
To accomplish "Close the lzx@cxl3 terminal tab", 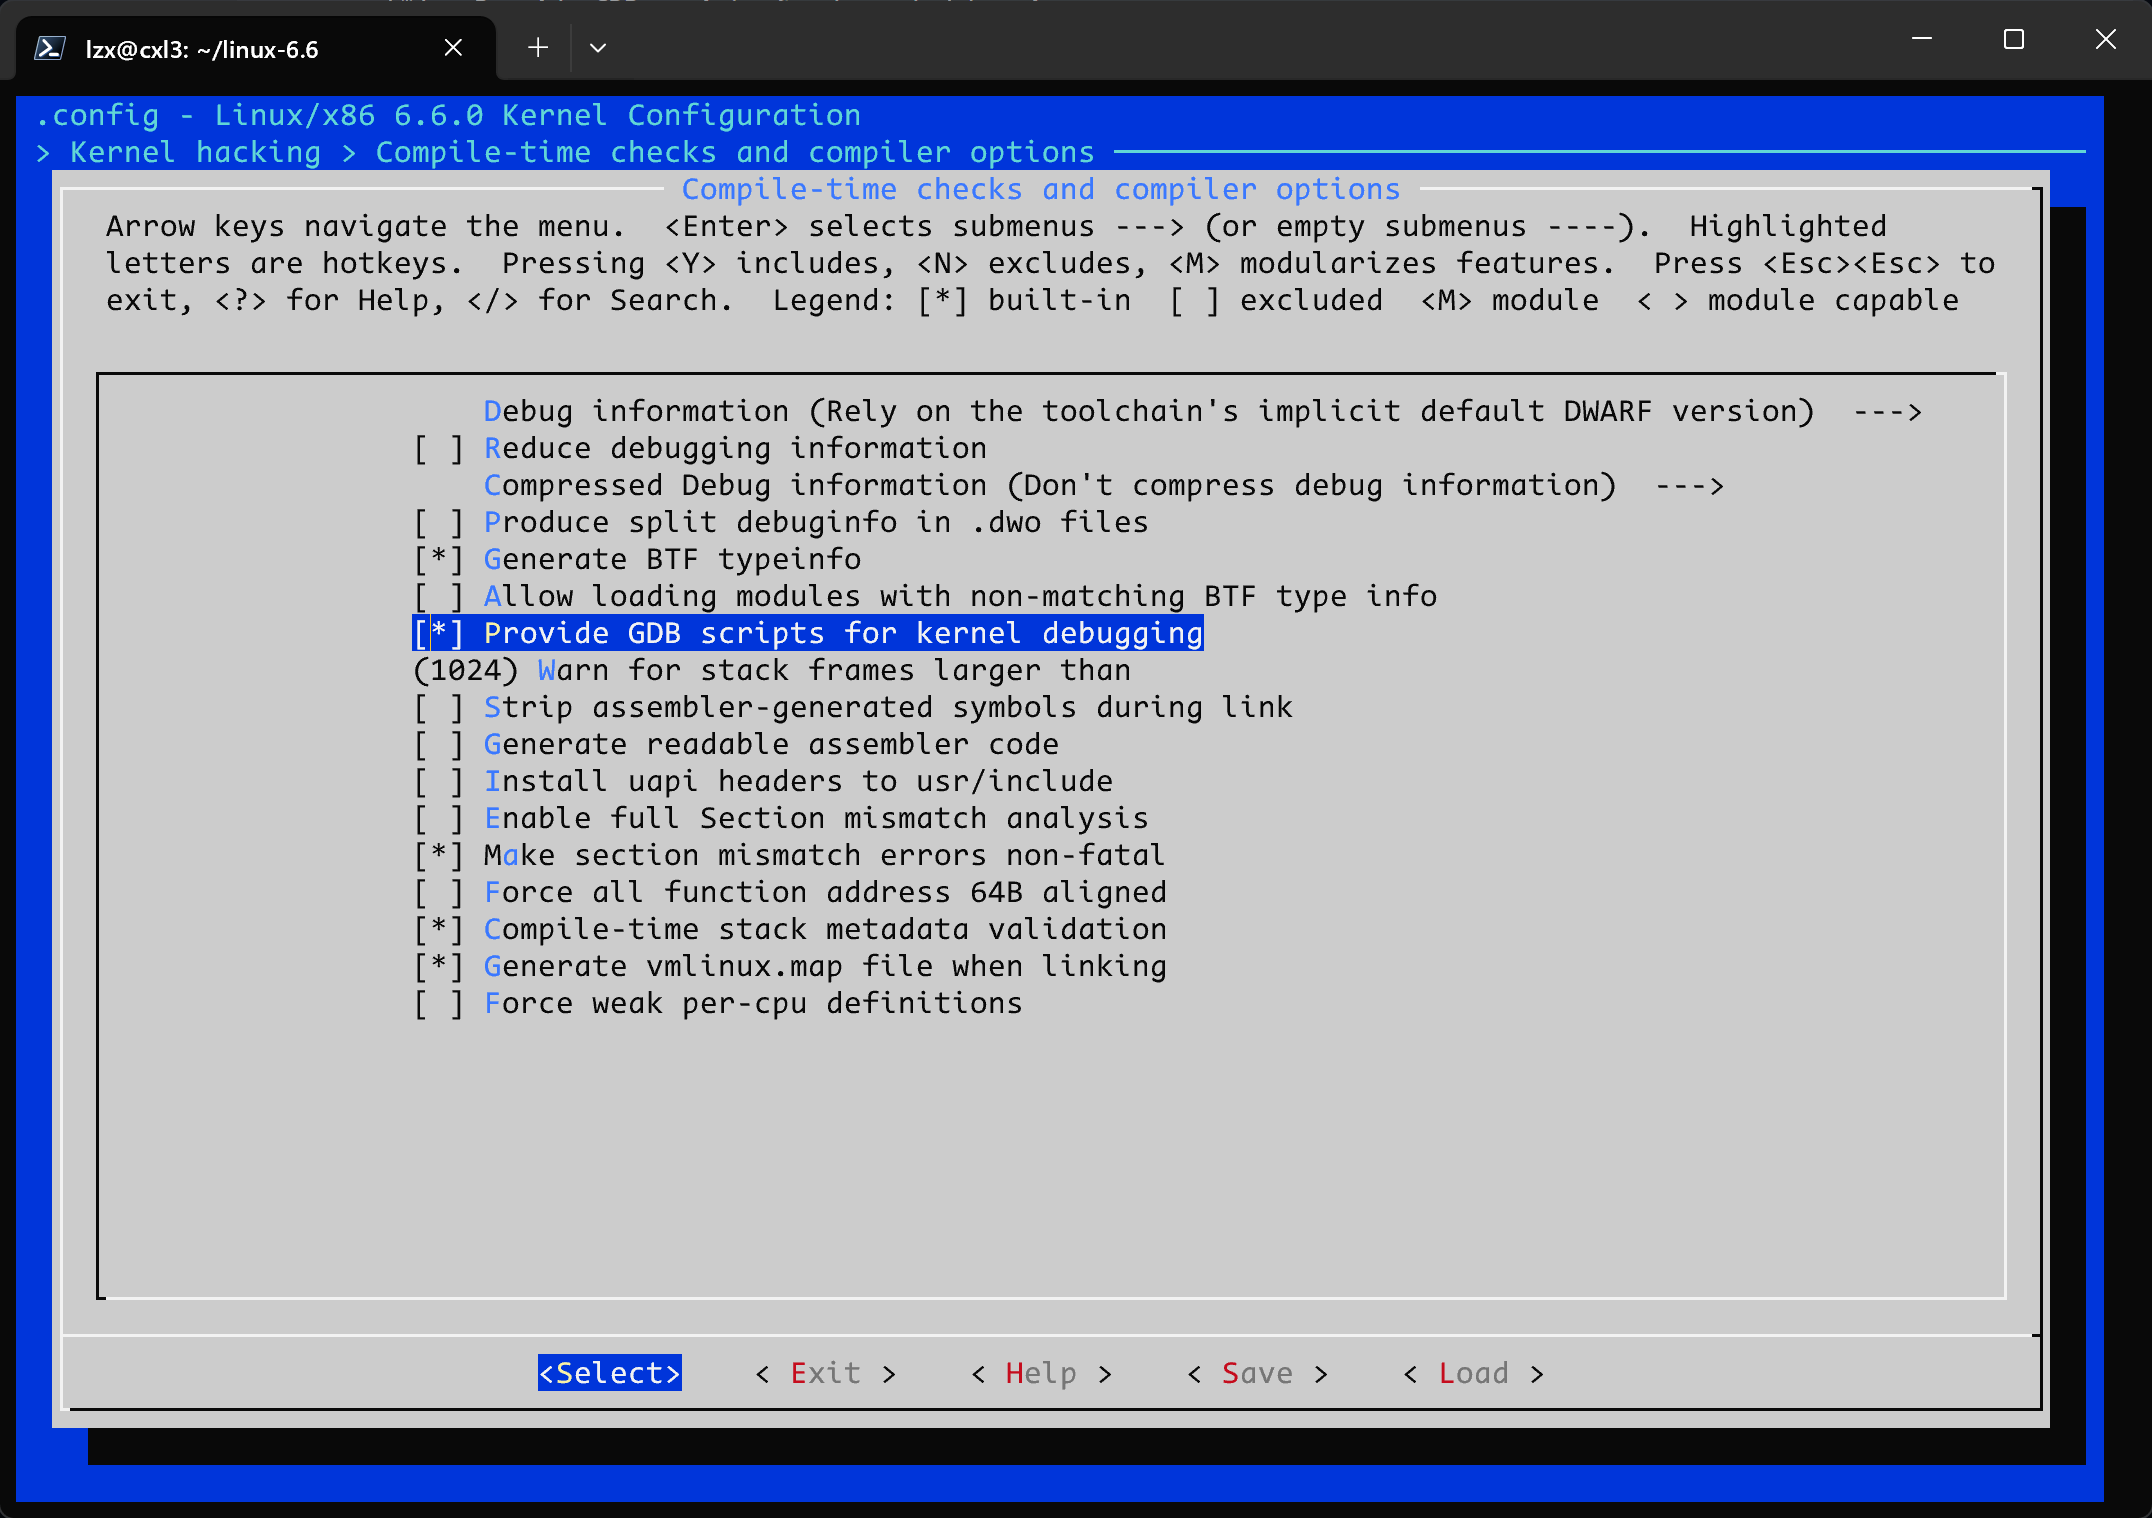I will point(453,48).
